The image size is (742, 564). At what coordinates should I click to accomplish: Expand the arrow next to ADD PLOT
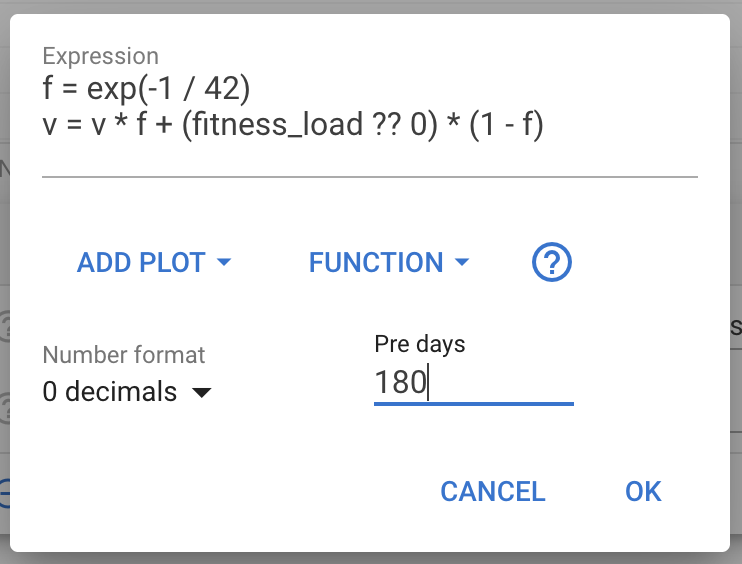point(224,262)
